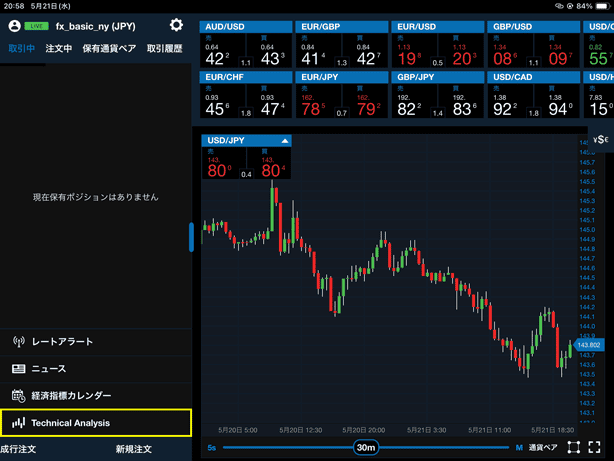This screenshot has height=461, width=614.
Task: Click the panel divider blue handle
Action: [x=191, y=237]
